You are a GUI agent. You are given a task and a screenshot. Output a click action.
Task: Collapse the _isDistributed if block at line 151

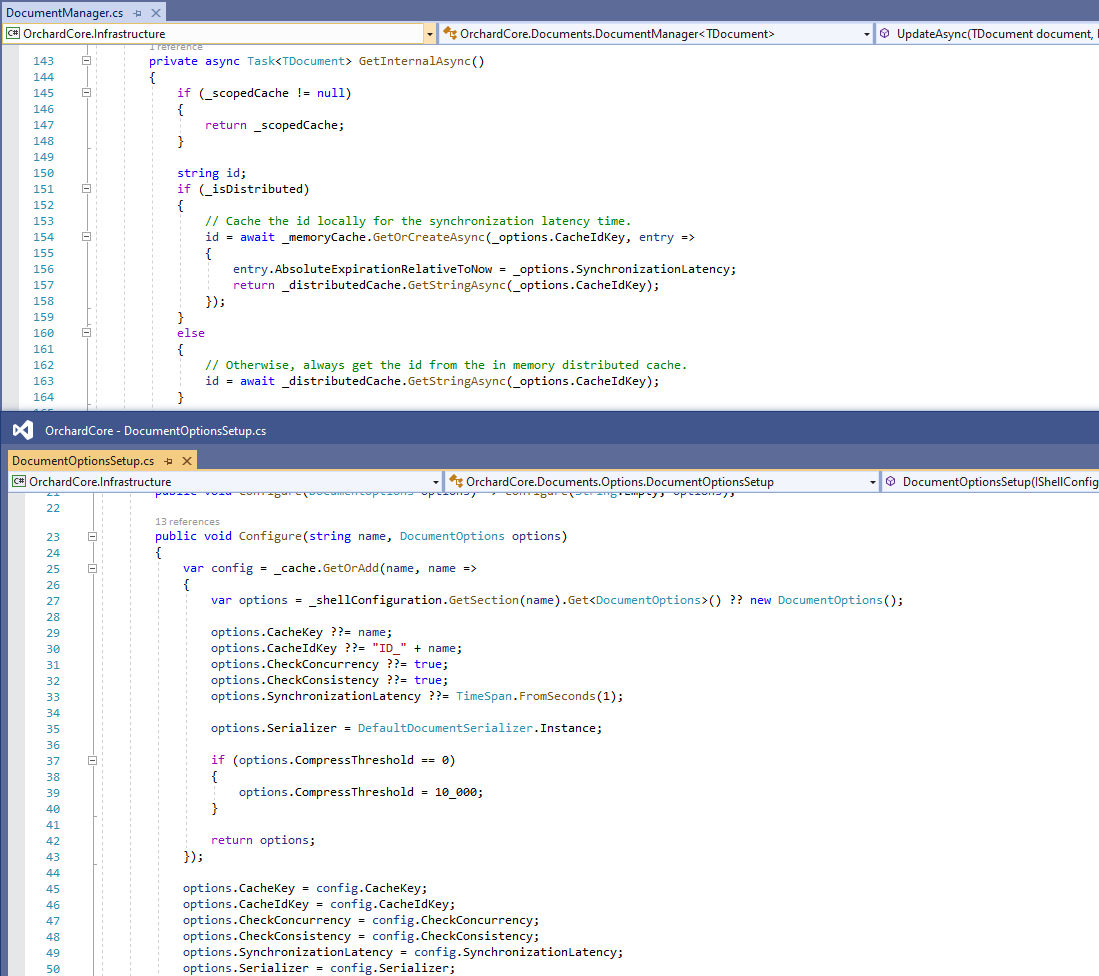pyautogui.click(x=86, y=188)
